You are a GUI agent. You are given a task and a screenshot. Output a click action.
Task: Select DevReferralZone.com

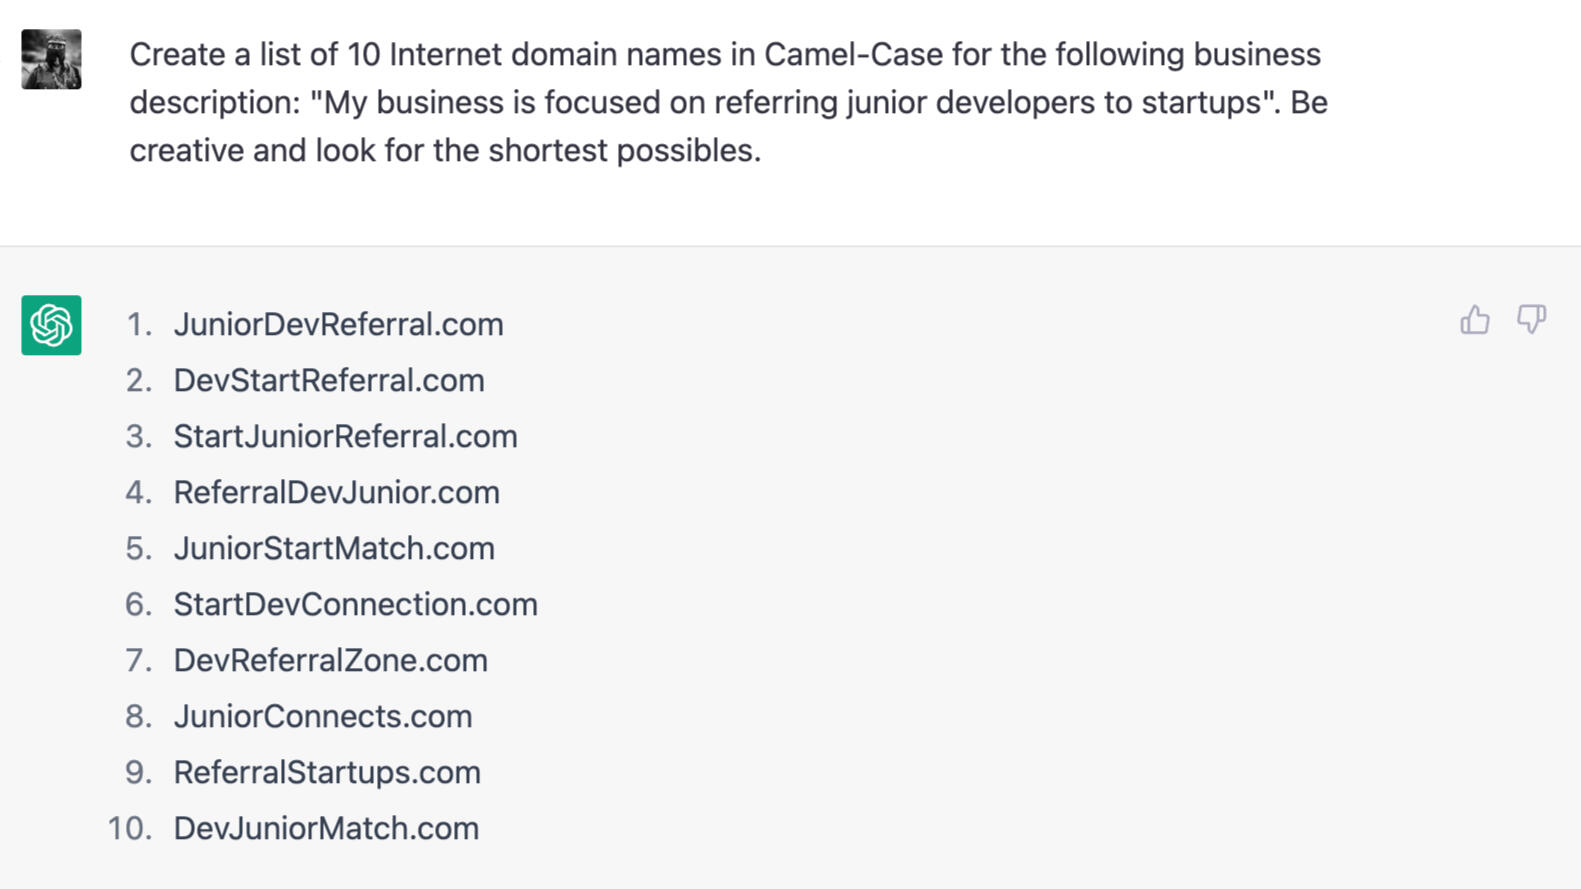tap(330, 660)
